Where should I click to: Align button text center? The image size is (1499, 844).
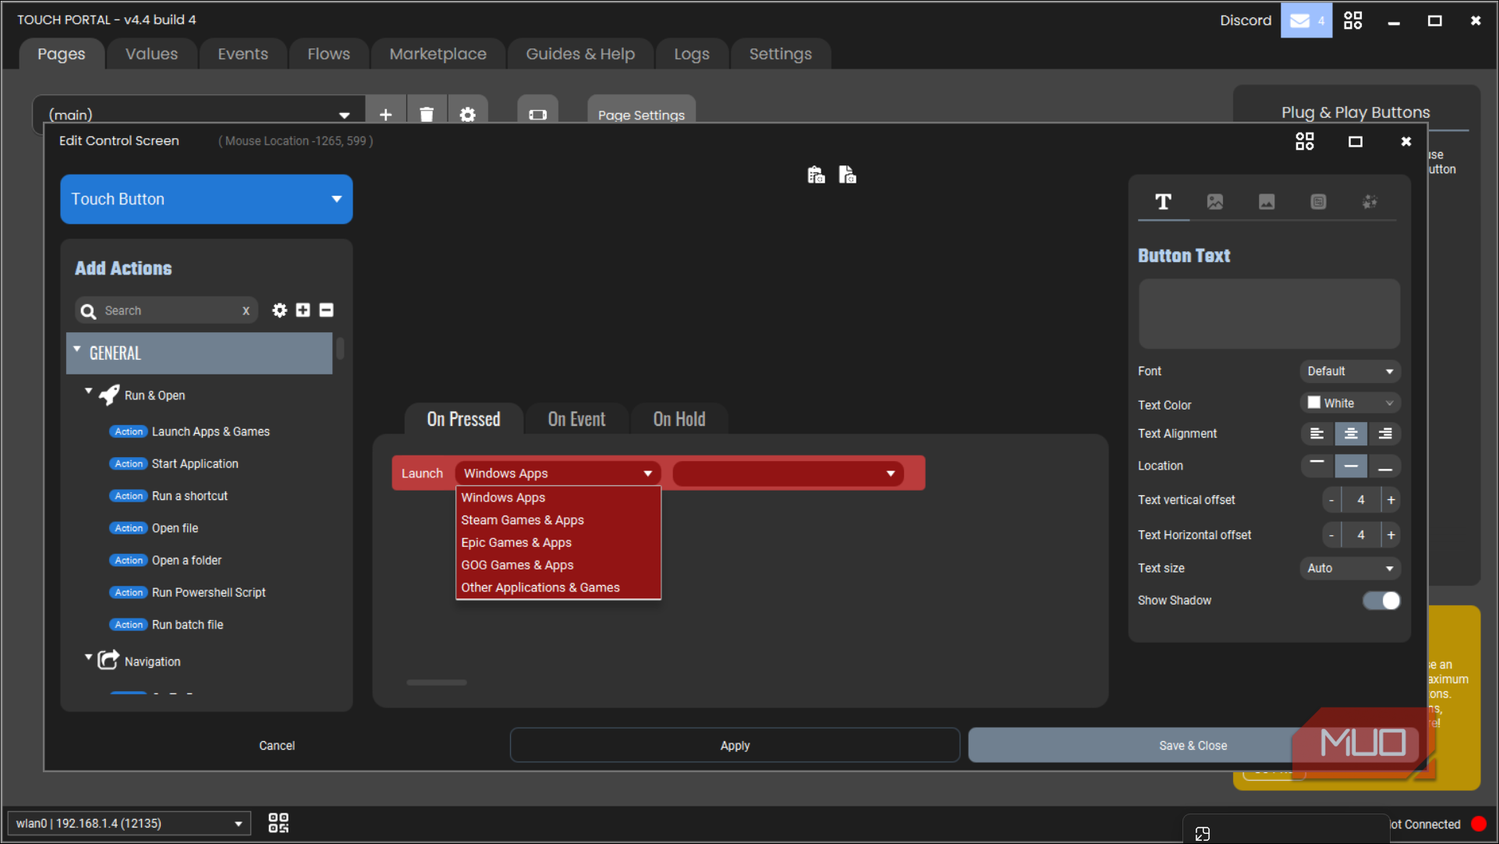1351,434
